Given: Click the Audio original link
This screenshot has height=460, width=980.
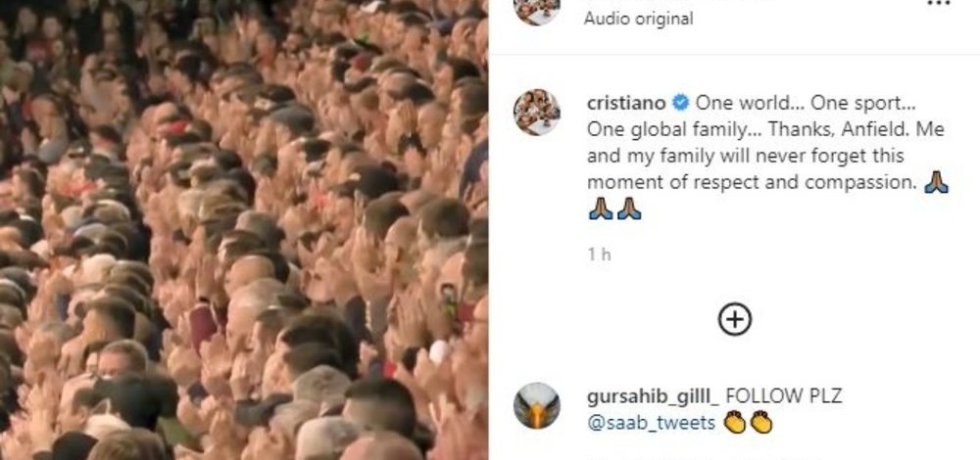Looking at the screenshot, I should tap(638, 19).
